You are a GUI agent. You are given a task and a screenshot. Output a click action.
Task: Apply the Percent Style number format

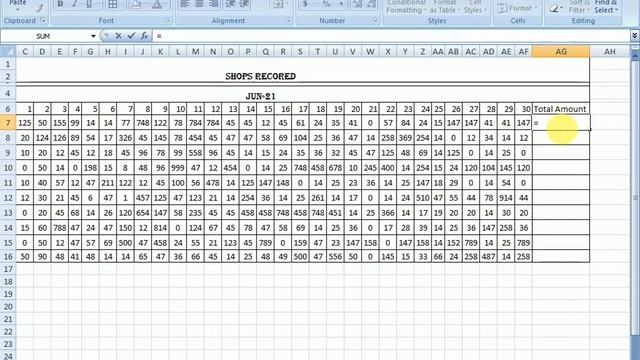[327, 4]
